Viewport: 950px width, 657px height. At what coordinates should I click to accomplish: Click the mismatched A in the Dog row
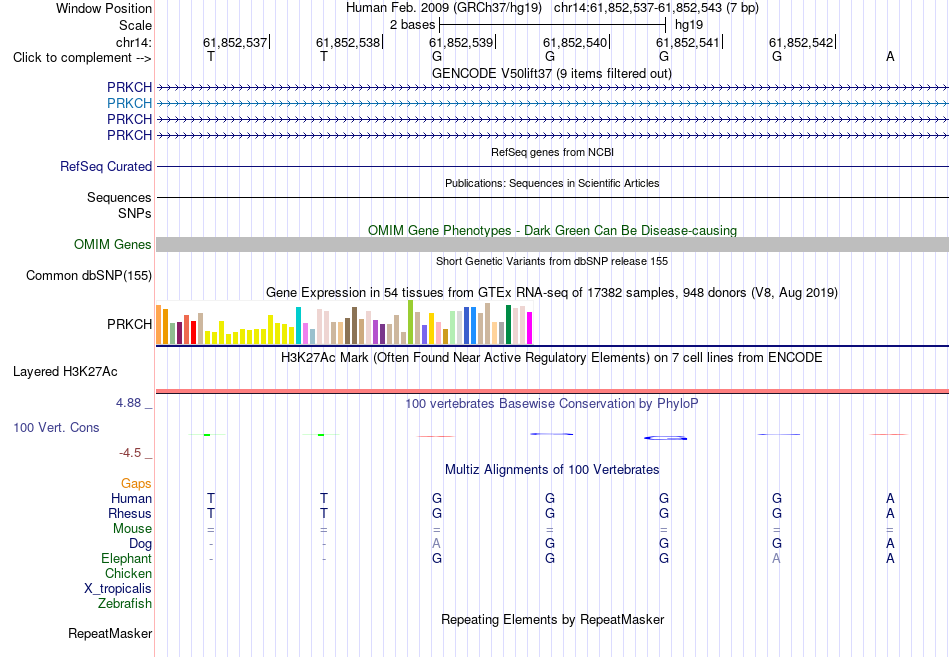pyautogui.click(x=436, y=544)
